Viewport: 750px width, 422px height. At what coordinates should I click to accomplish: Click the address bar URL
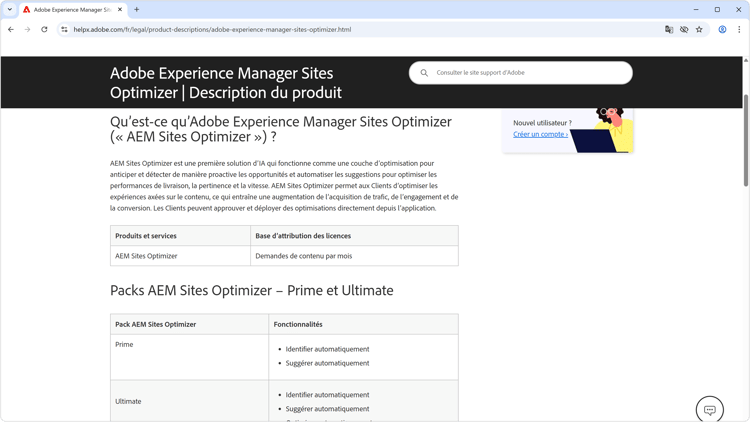tap(212, 29)
